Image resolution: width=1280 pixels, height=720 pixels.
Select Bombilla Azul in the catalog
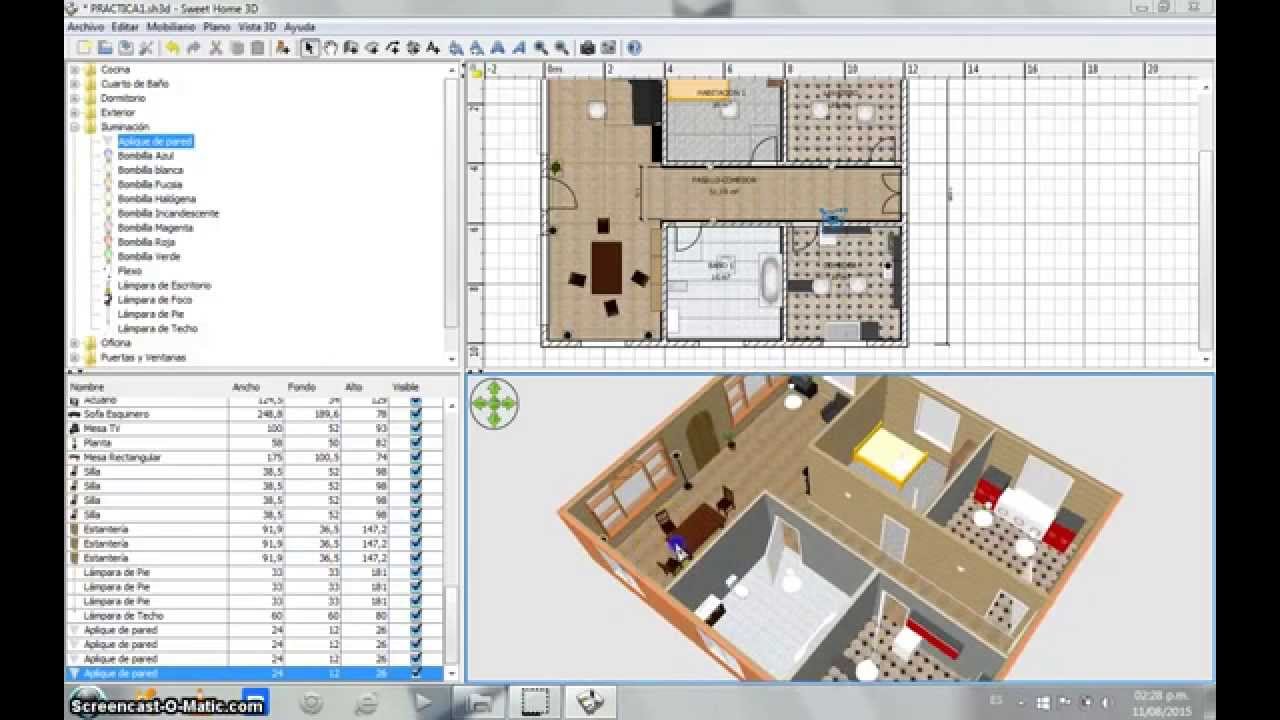[146, 156]
